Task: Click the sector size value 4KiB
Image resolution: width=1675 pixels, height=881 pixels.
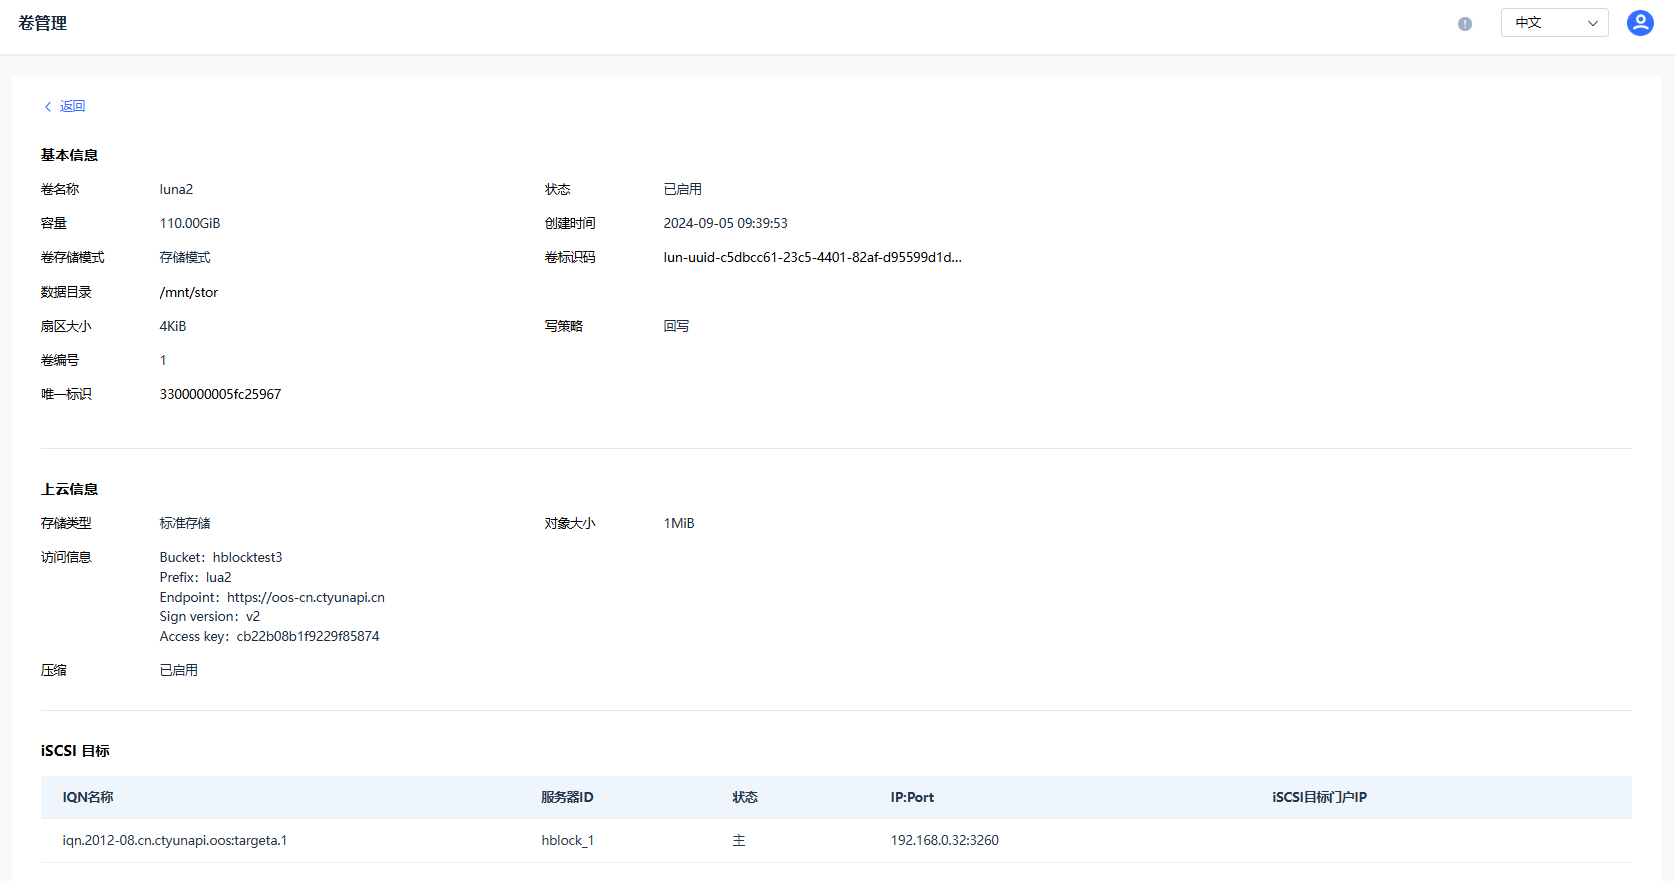Action: coord(173,326)
